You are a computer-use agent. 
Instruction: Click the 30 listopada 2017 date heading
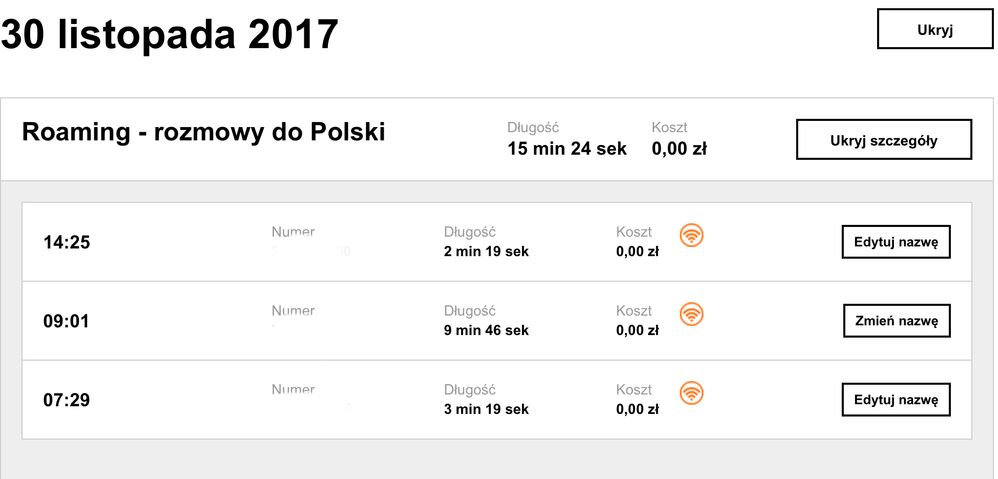170,36
